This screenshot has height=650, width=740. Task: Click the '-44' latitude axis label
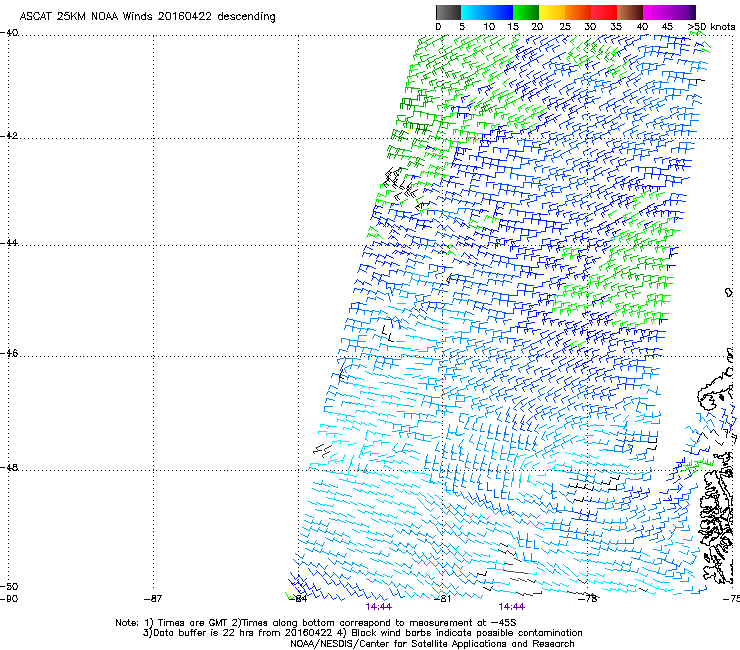9,243
